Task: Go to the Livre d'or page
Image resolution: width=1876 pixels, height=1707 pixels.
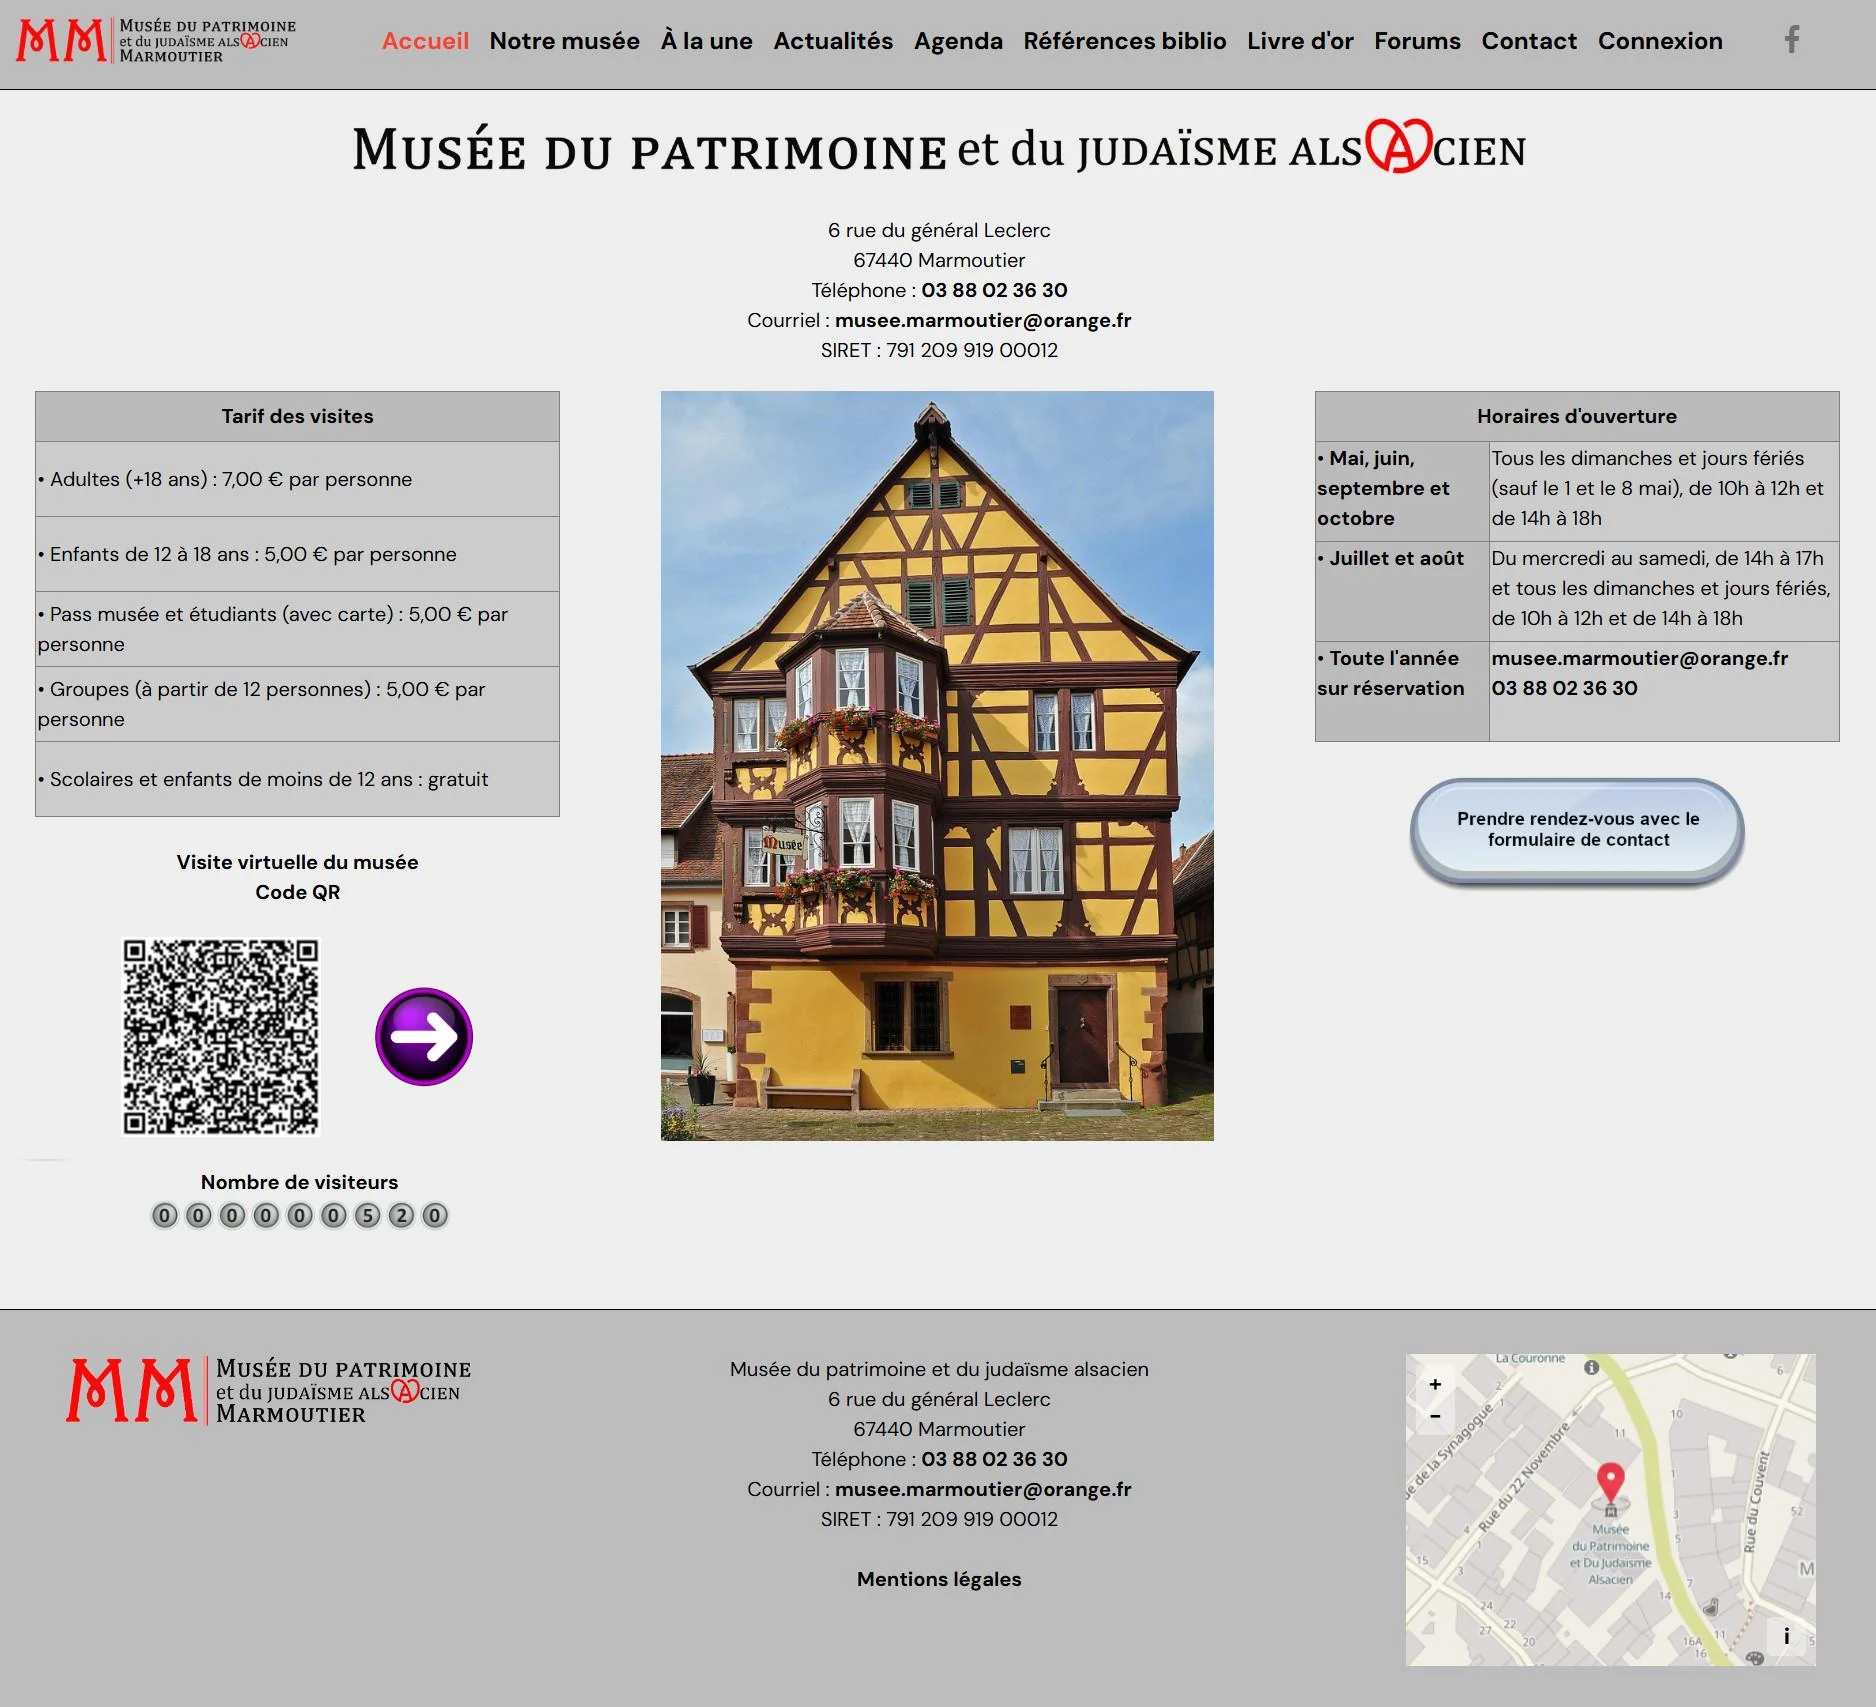Action: 1299,41
